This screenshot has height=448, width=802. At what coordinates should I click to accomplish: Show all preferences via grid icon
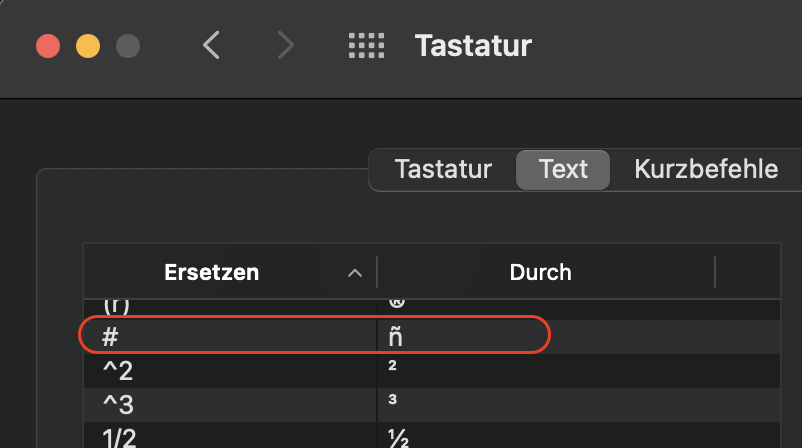tap(366, 45)
